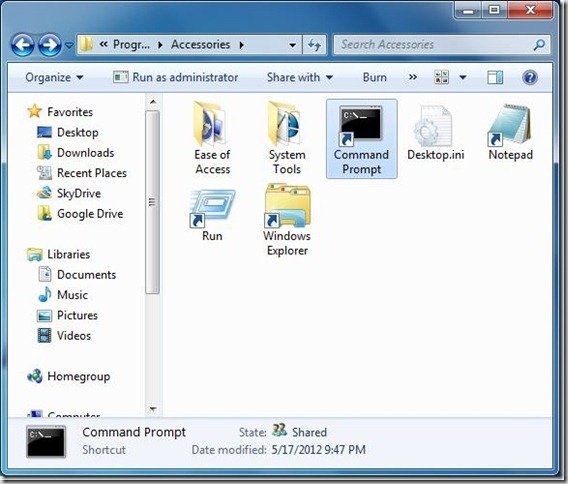This screenshot has height=484, width=568.
Task: Select the Command Prompt shortcut icon
Action: point(361,138)
